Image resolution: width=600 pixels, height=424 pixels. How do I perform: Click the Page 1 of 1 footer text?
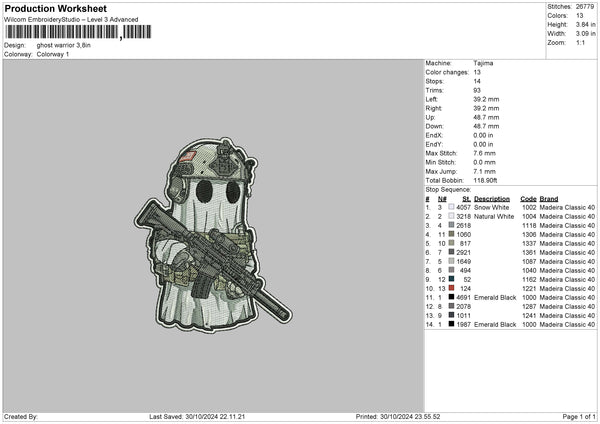pos(576,416)
